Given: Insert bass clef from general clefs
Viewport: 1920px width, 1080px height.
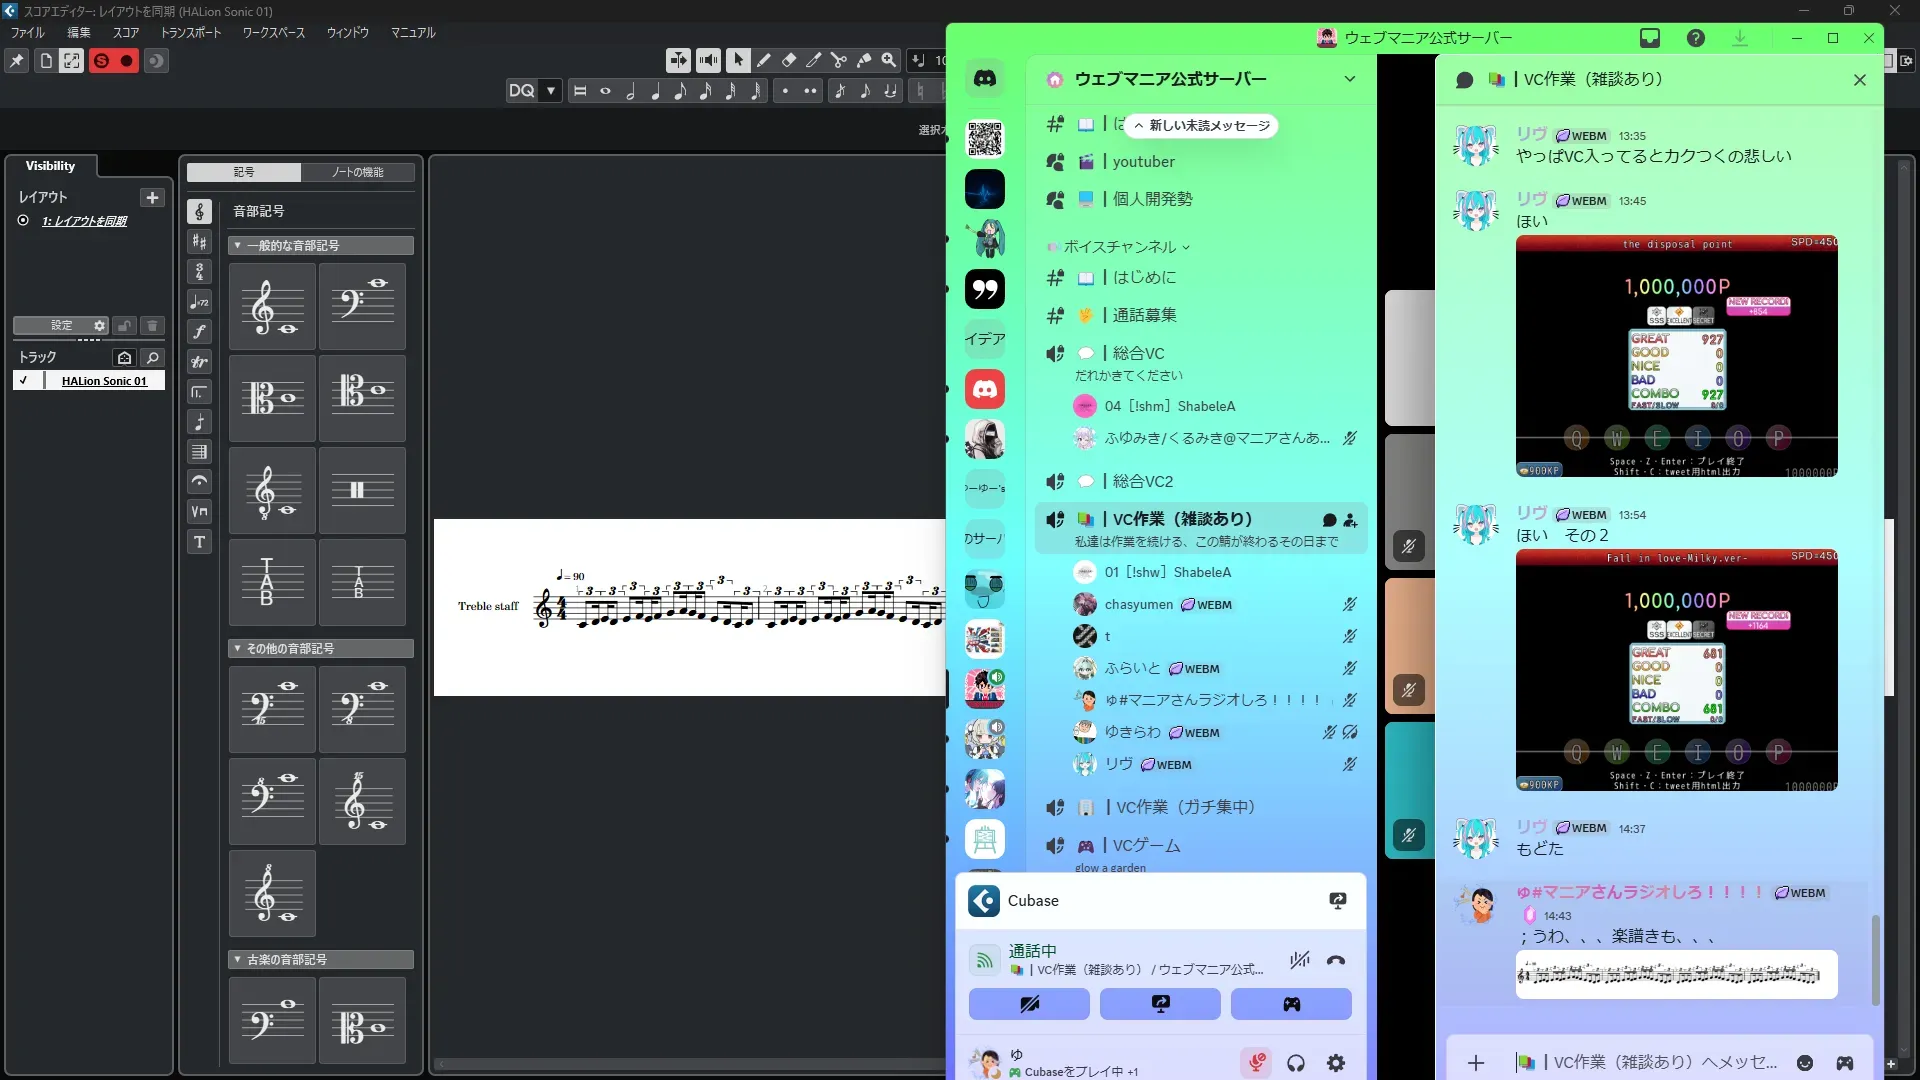Looking at the screenshot, I should (x=362, y=306).
